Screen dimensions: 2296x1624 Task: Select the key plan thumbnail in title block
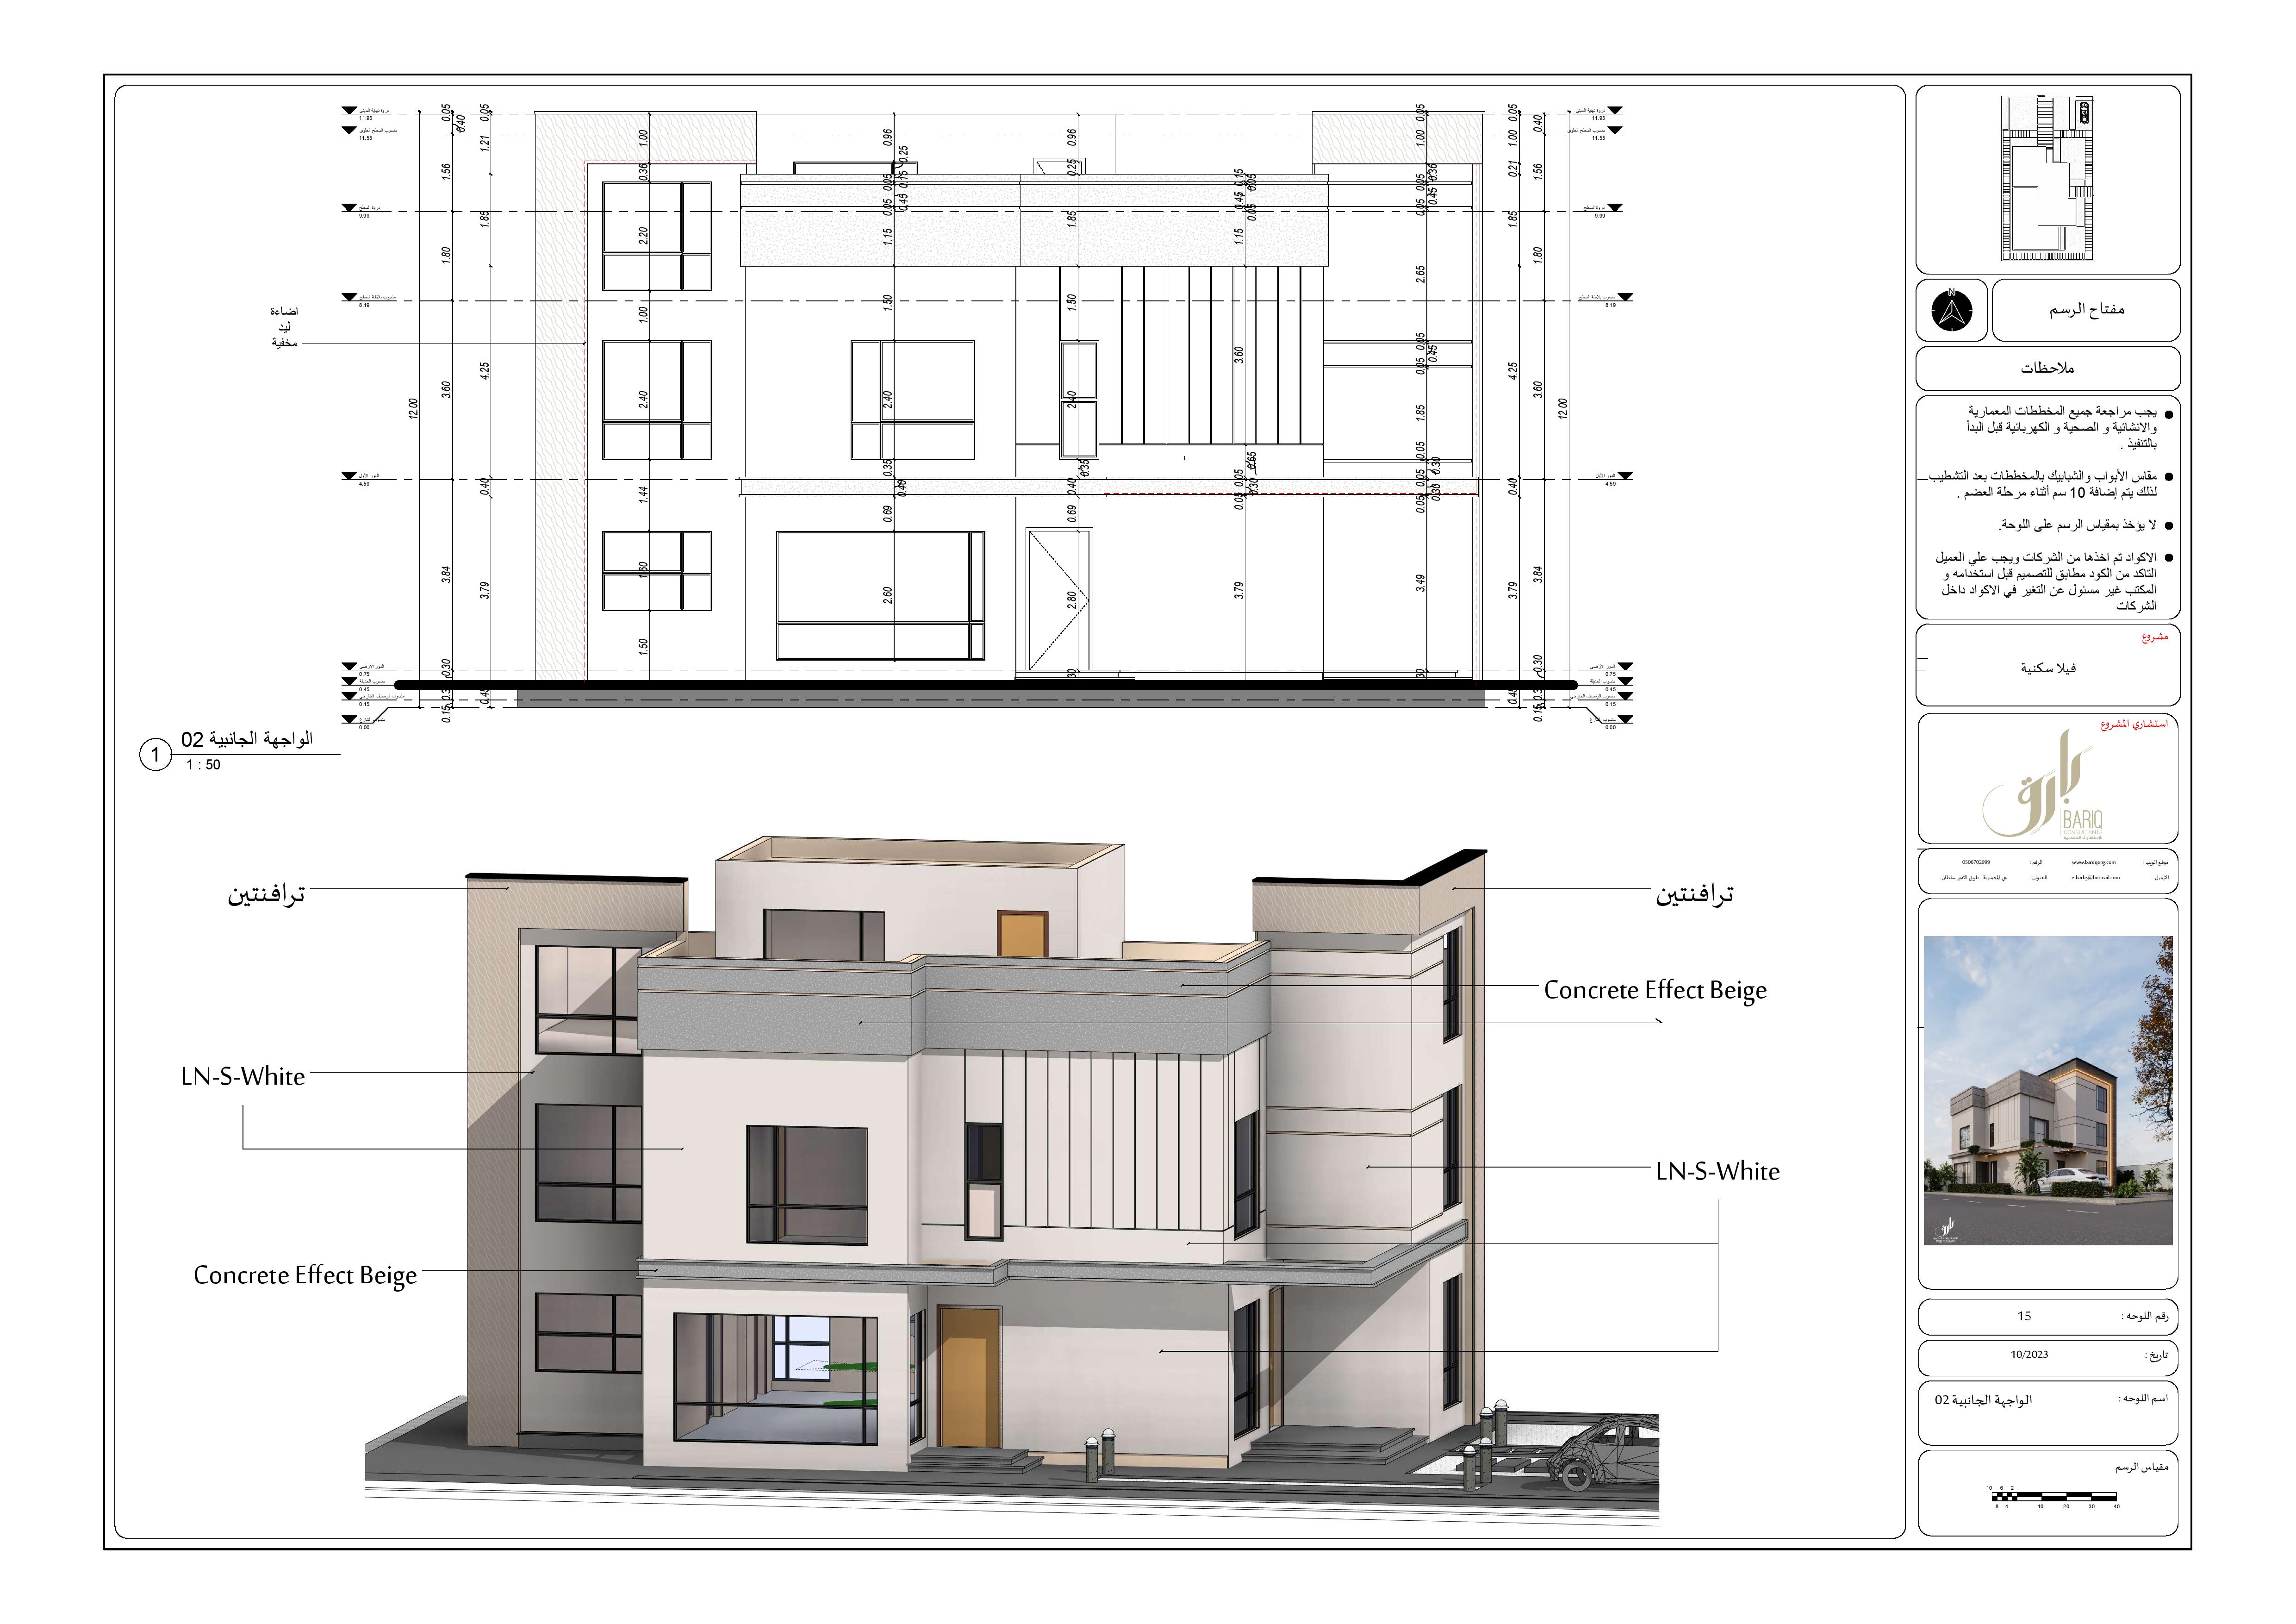(2047, 179)
